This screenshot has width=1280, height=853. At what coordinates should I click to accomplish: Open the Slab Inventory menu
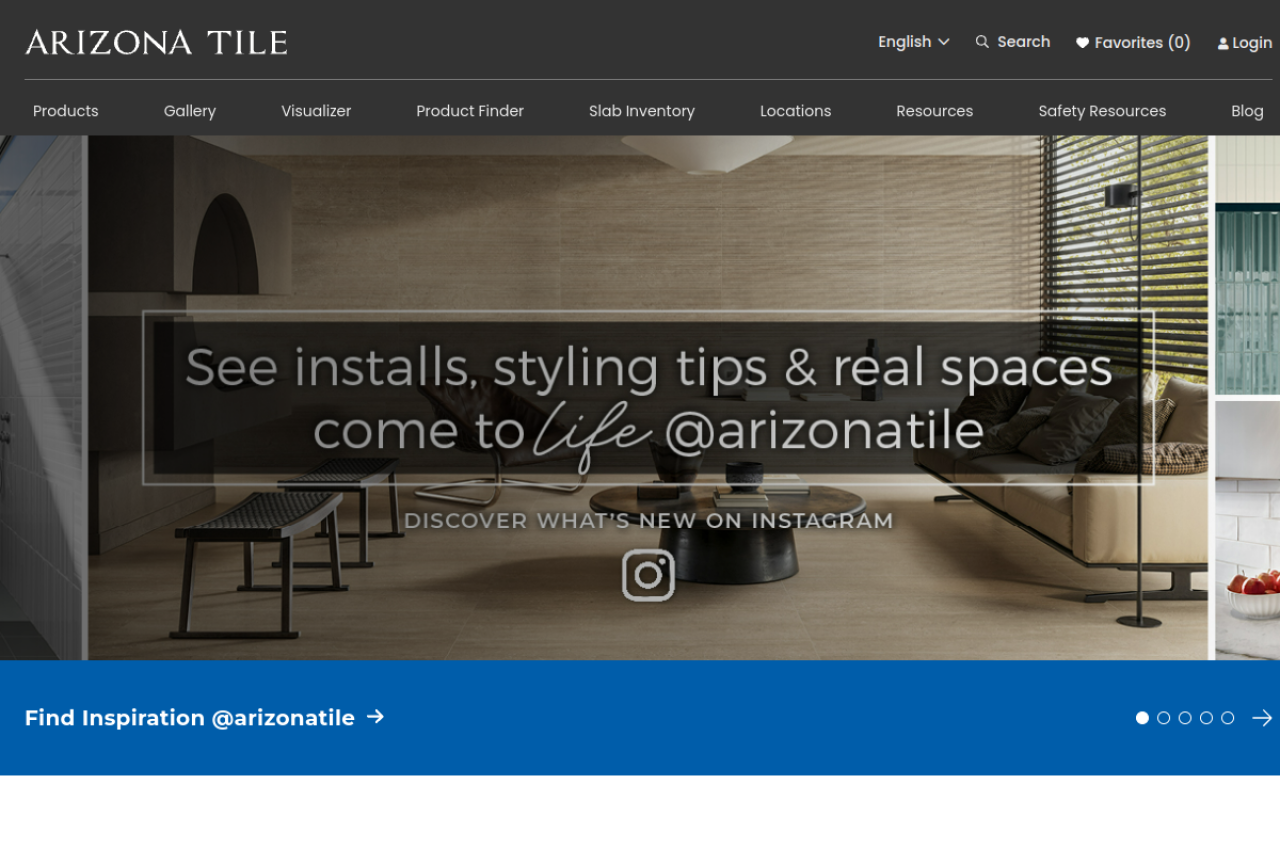pos(642,111)
